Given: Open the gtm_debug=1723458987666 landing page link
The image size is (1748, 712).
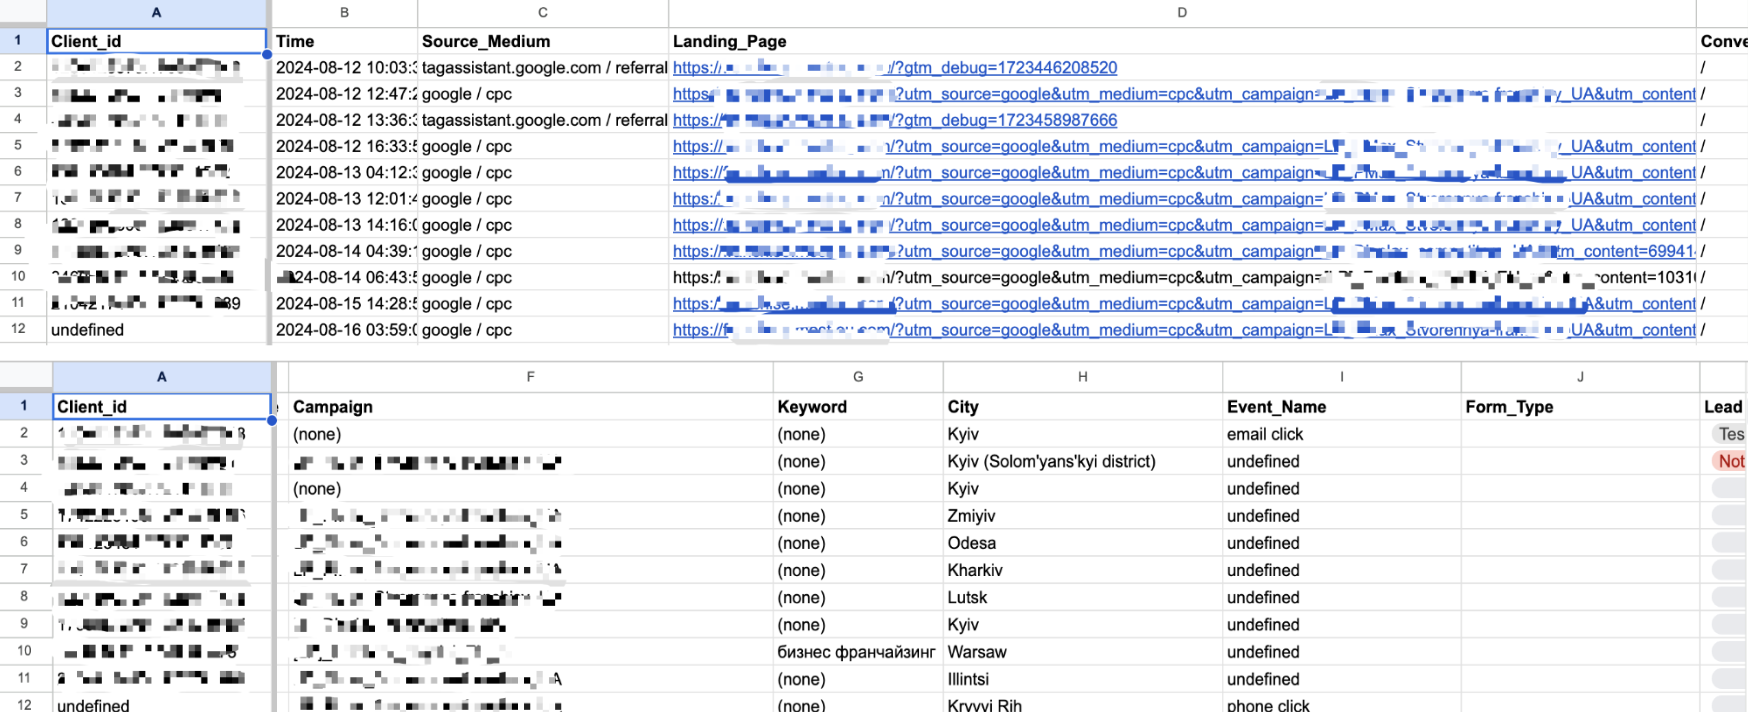Looking at the screenshot, I should click(895, 120).
